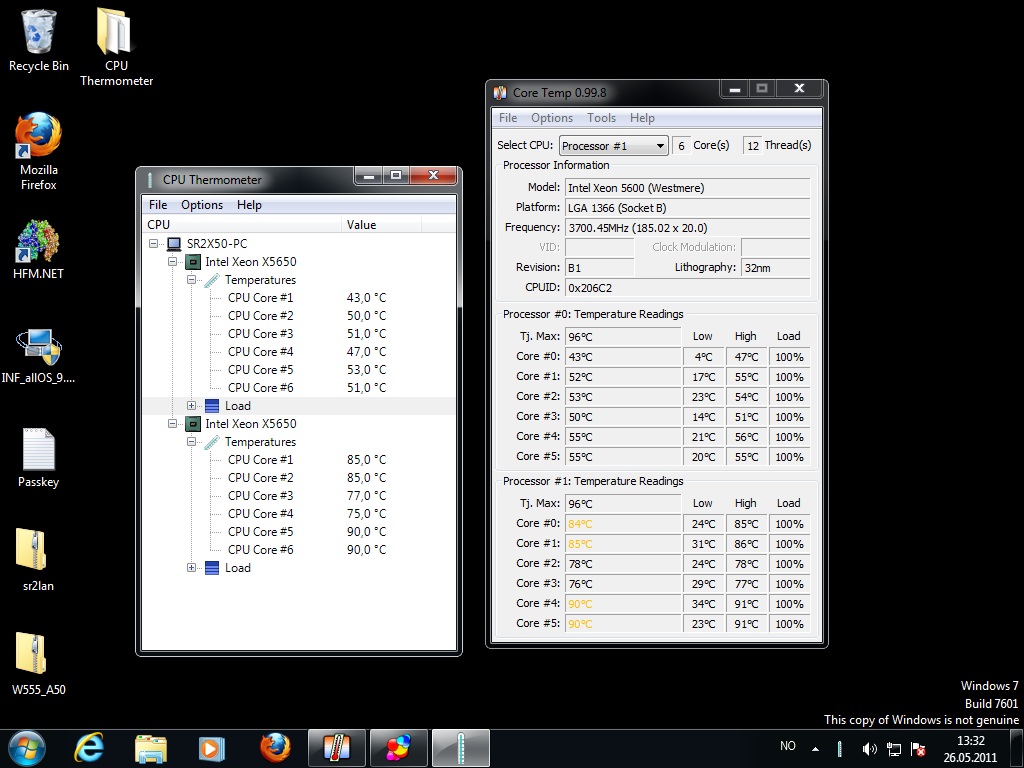Click the Frequency field 3700.45MHz
1024x768 pixels.
(687, 228)
